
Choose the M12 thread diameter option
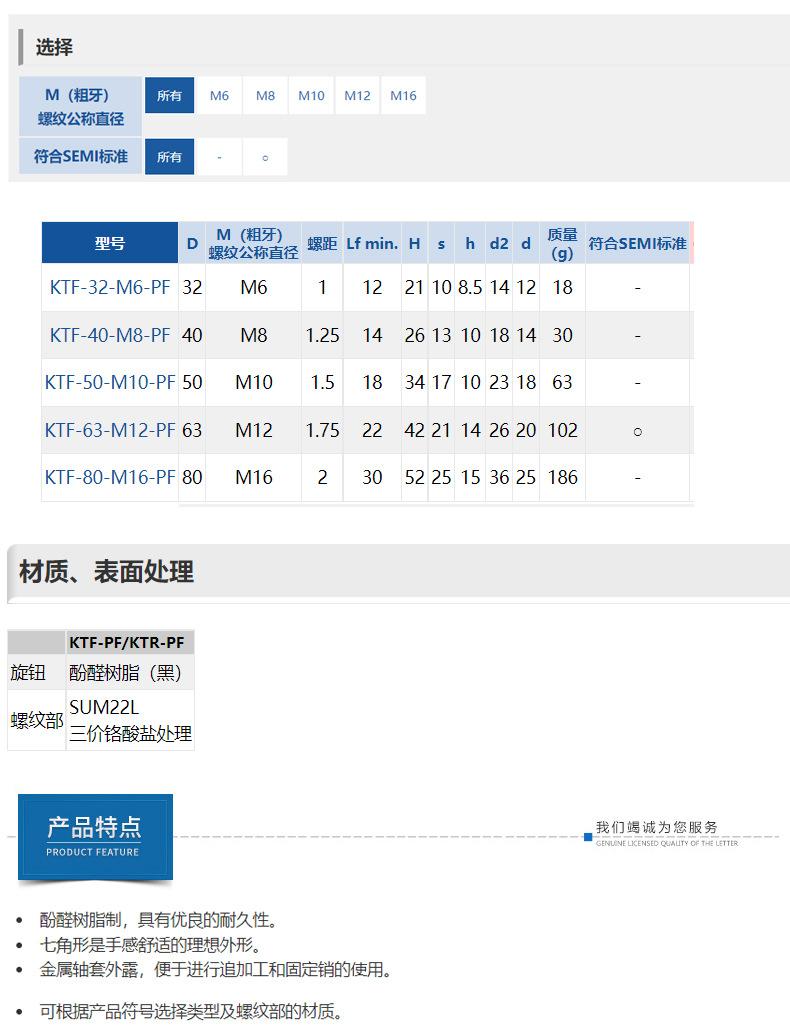pyautogui.click(x=357, y=96)
